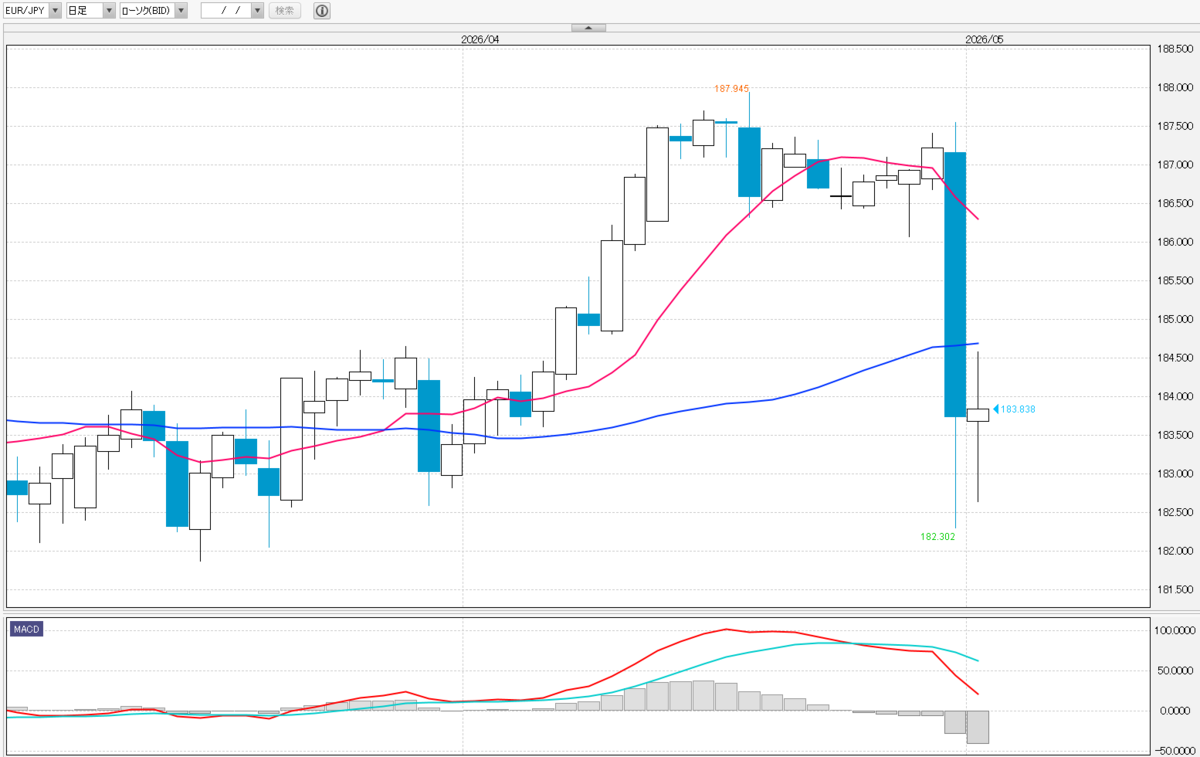Screen dimensions: 1200x757
Task: Open the chart information icon
Action: point(321,10)
